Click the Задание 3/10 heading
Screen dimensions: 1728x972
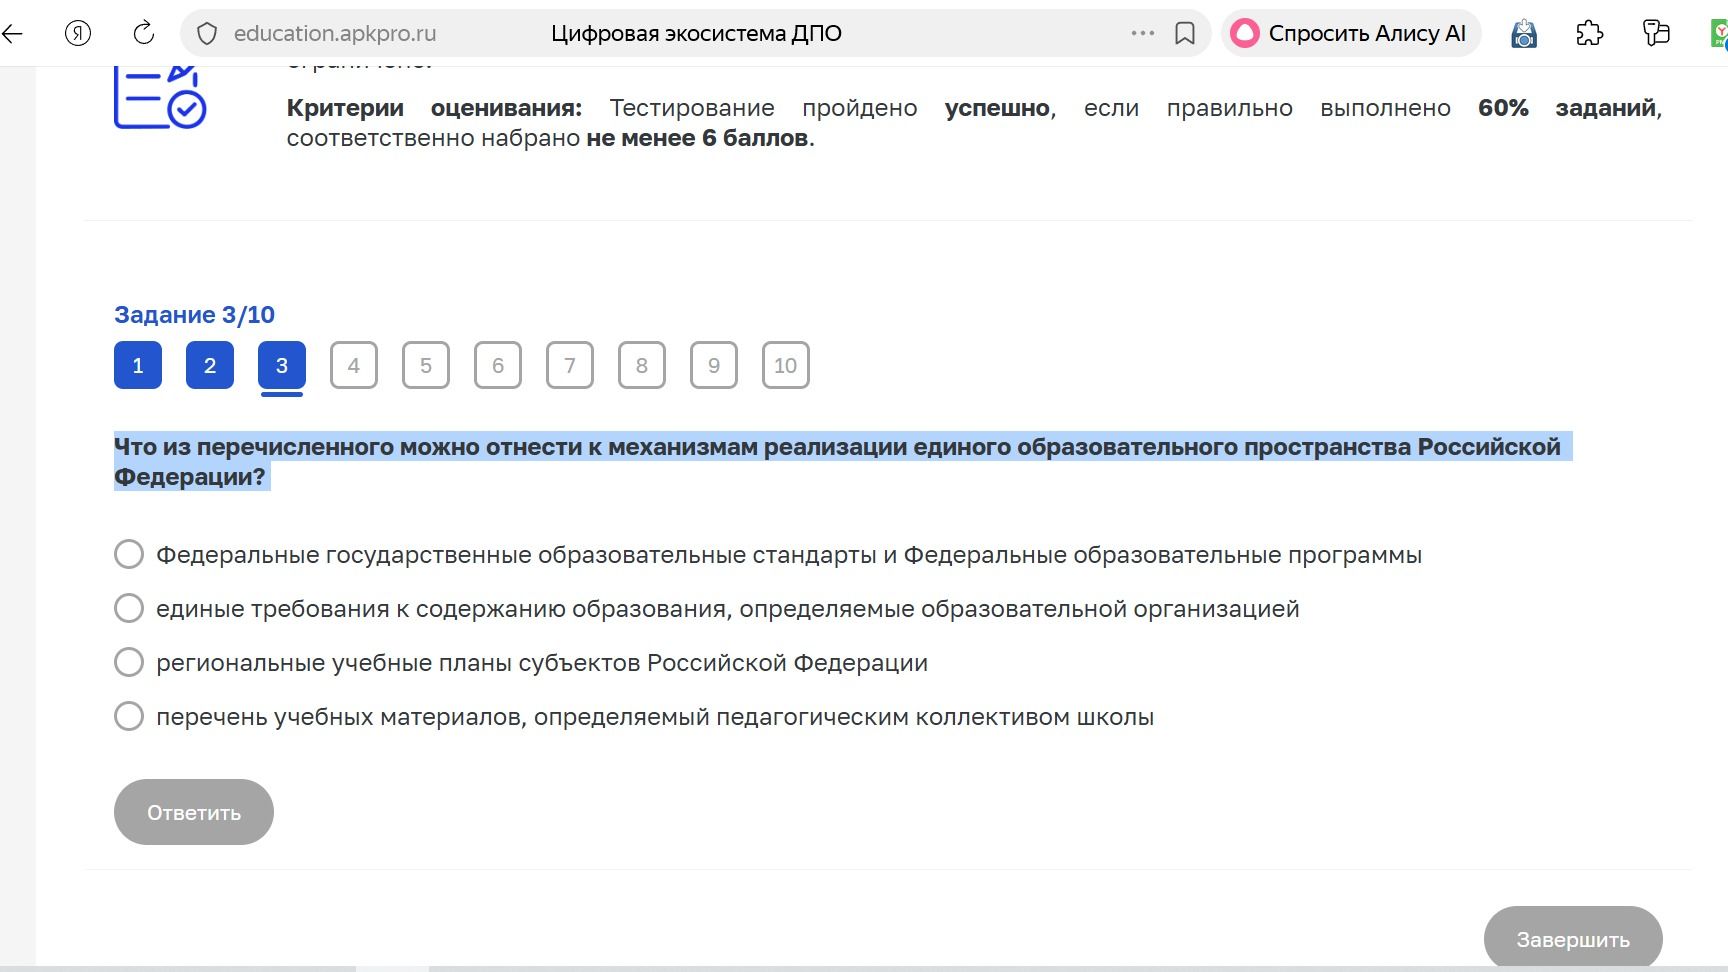click(x=194, y=314)
